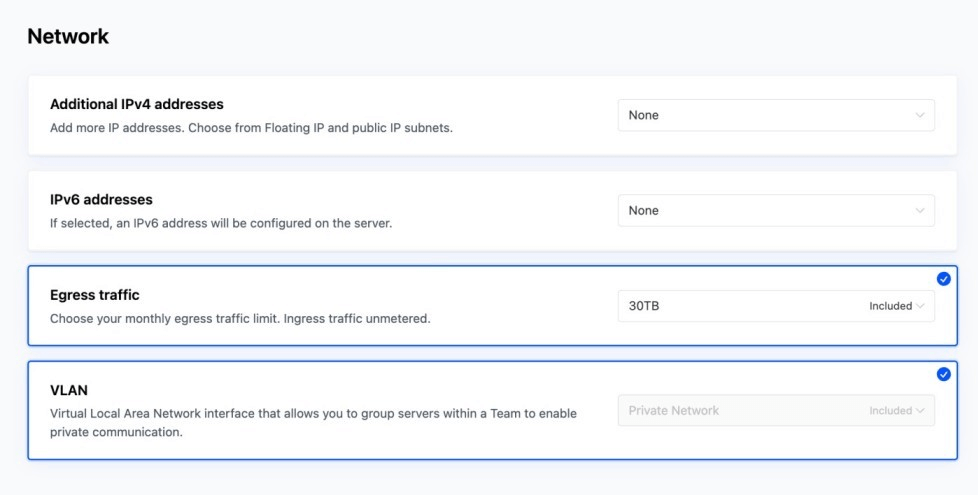Click chevron arrow in Additional IPv4 addresses dropdown
978x495 pixels.
(x=920, y=115)
